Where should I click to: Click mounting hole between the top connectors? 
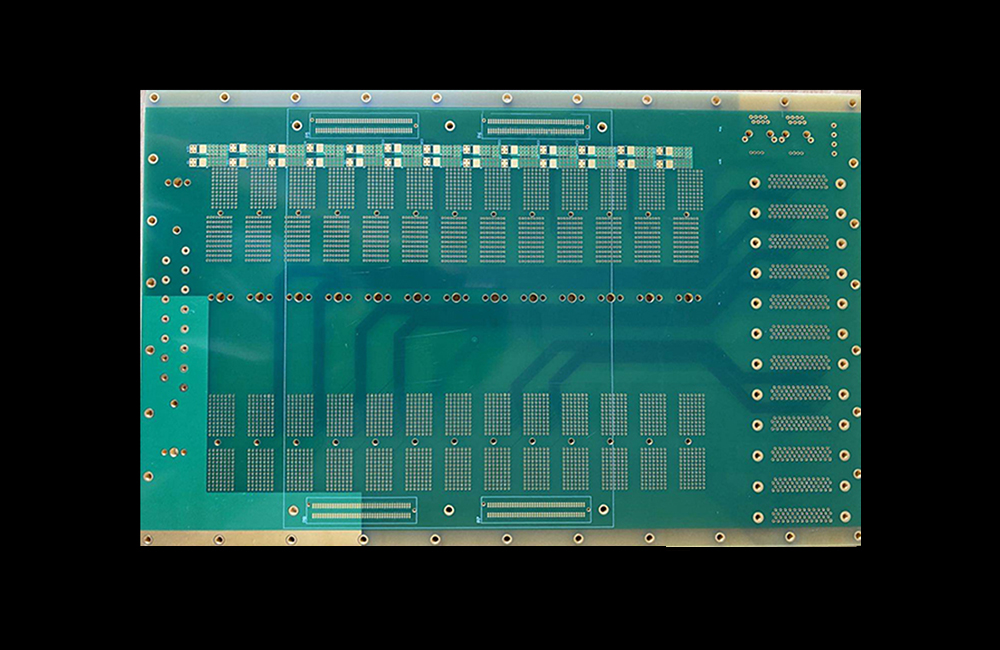(x=450, y=126)
